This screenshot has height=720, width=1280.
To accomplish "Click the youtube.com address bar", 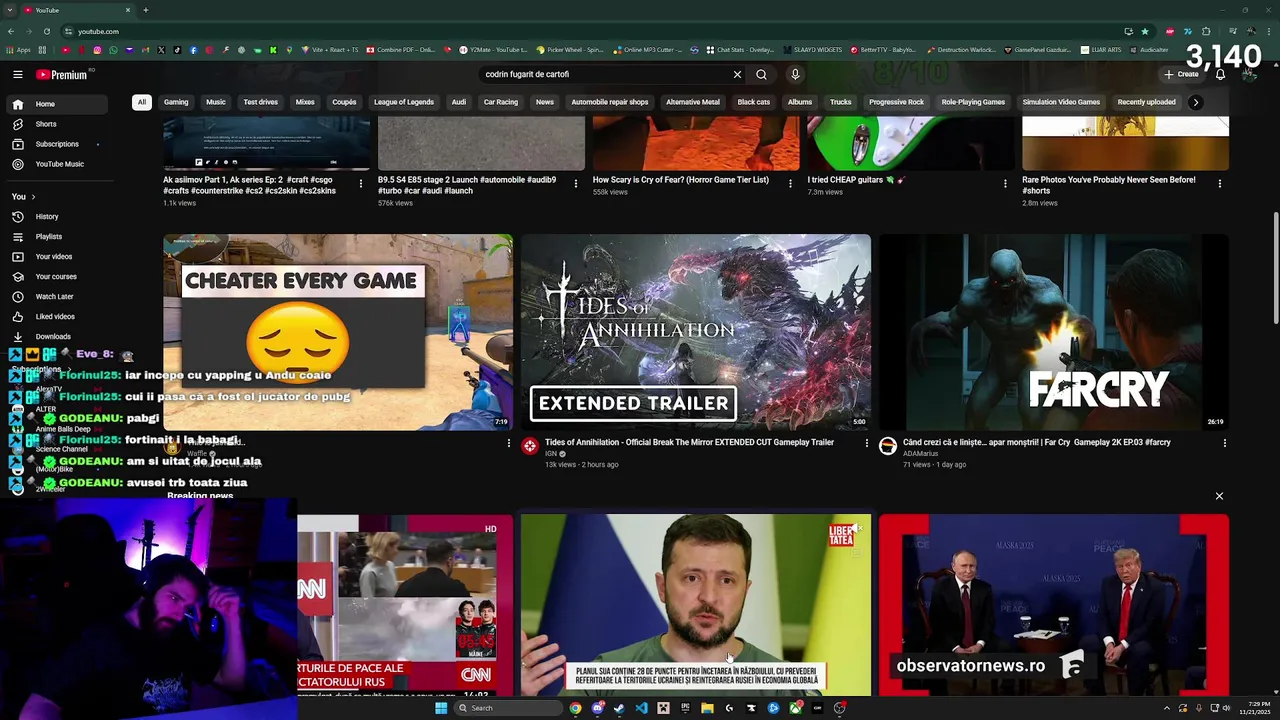I will tap(590, 31).
